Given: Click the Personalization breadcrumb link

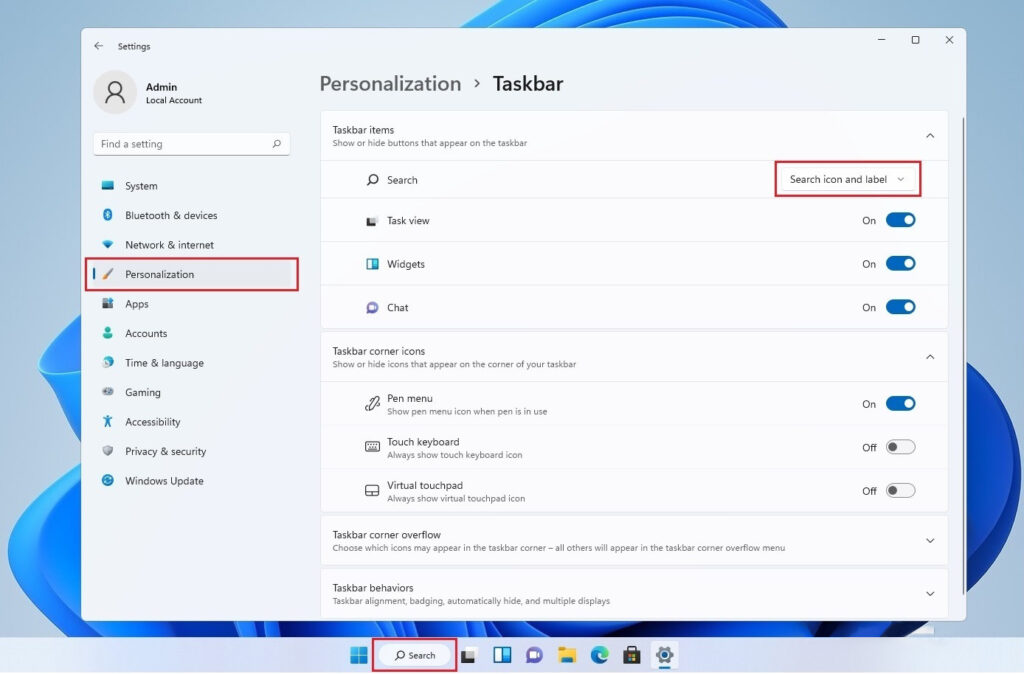Looking at the screenshot, I should point(390,84).
